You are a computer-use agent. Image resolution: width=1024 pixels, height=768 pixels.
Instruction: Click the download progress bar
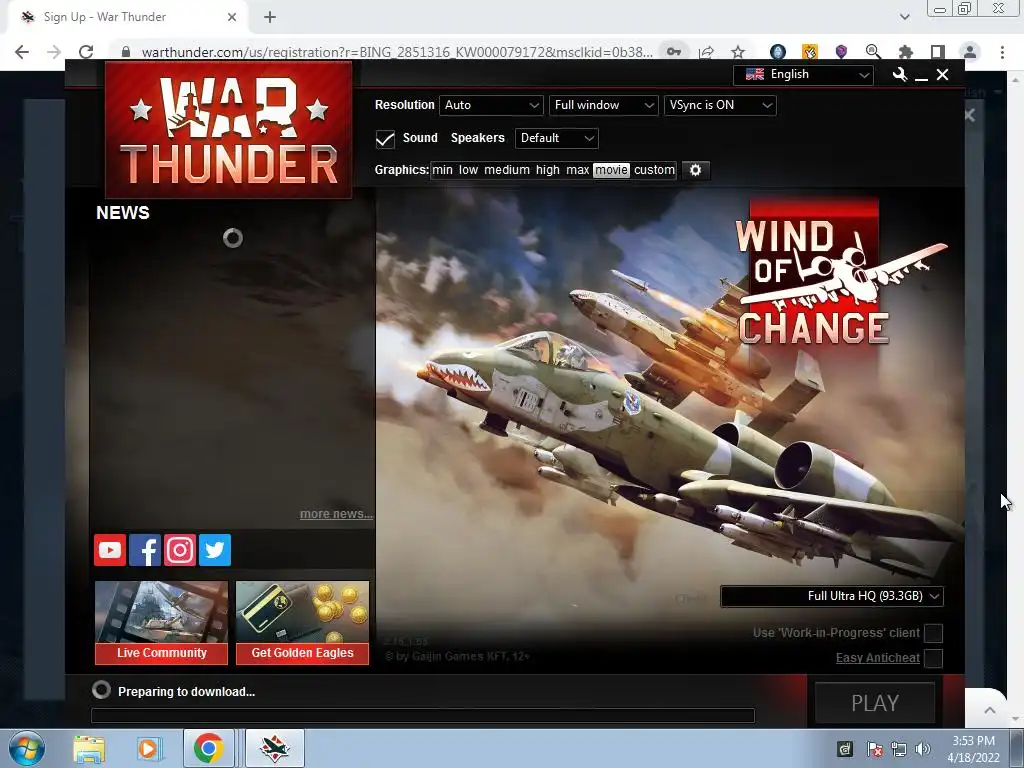(423, 715)
